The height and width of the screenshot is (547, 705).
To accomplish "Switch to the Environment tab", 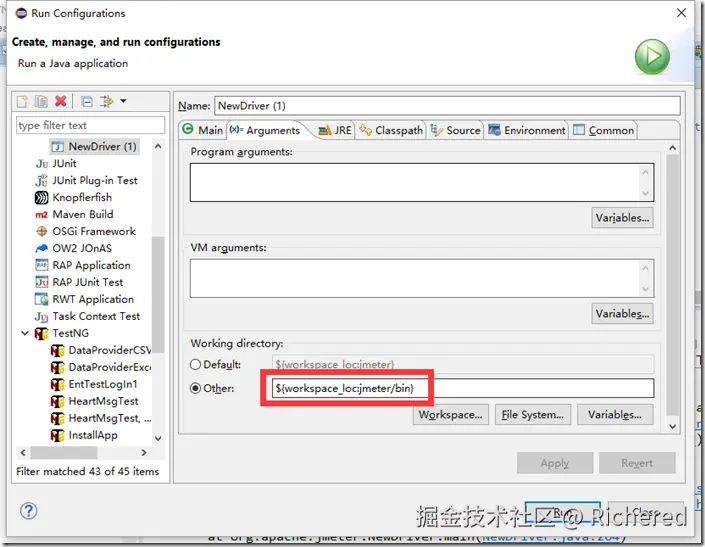I will coord(527,130).
